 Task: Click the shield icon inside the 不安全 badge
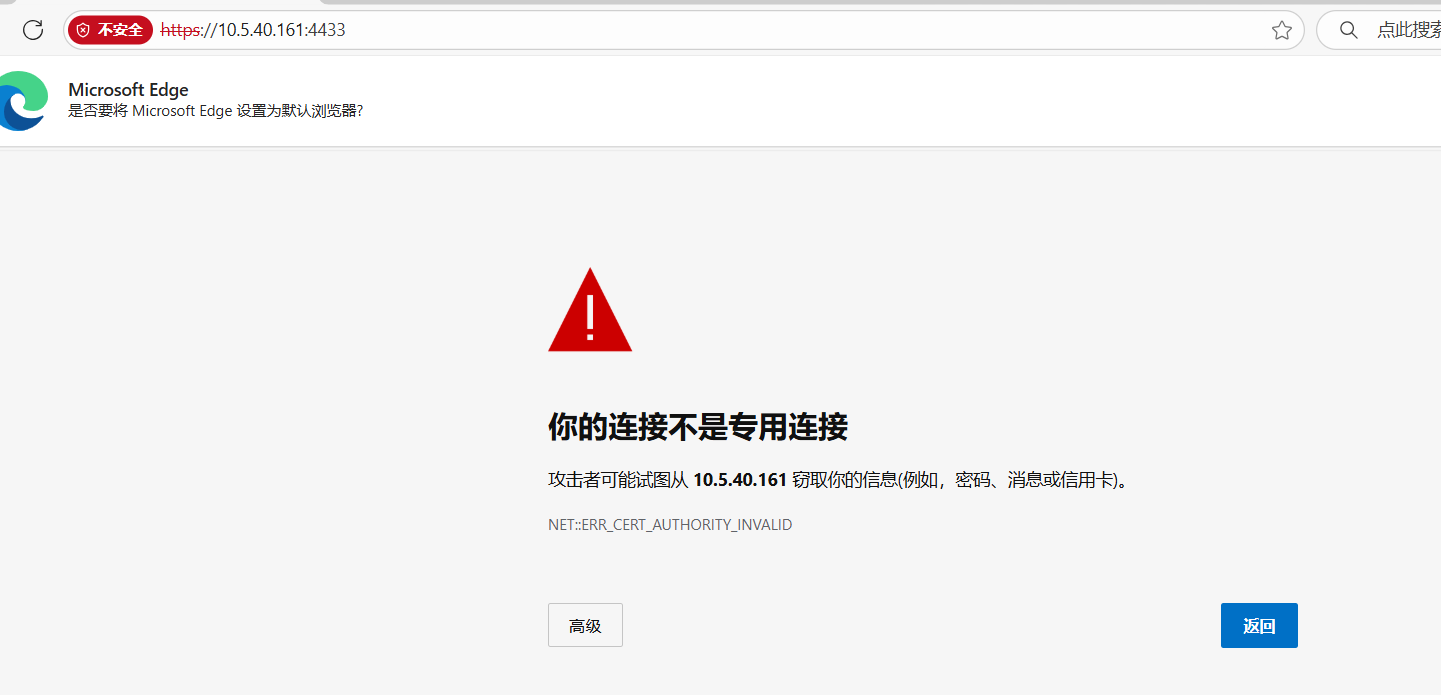[x=84, y=30]
